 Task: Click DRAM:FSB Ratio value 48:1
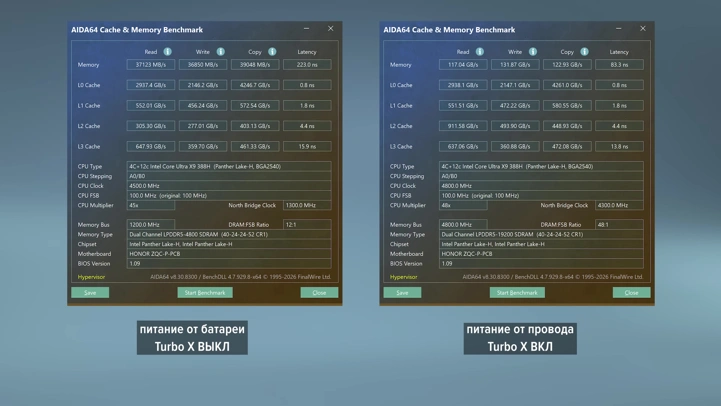pyautogui.click(x=619, y=225)
